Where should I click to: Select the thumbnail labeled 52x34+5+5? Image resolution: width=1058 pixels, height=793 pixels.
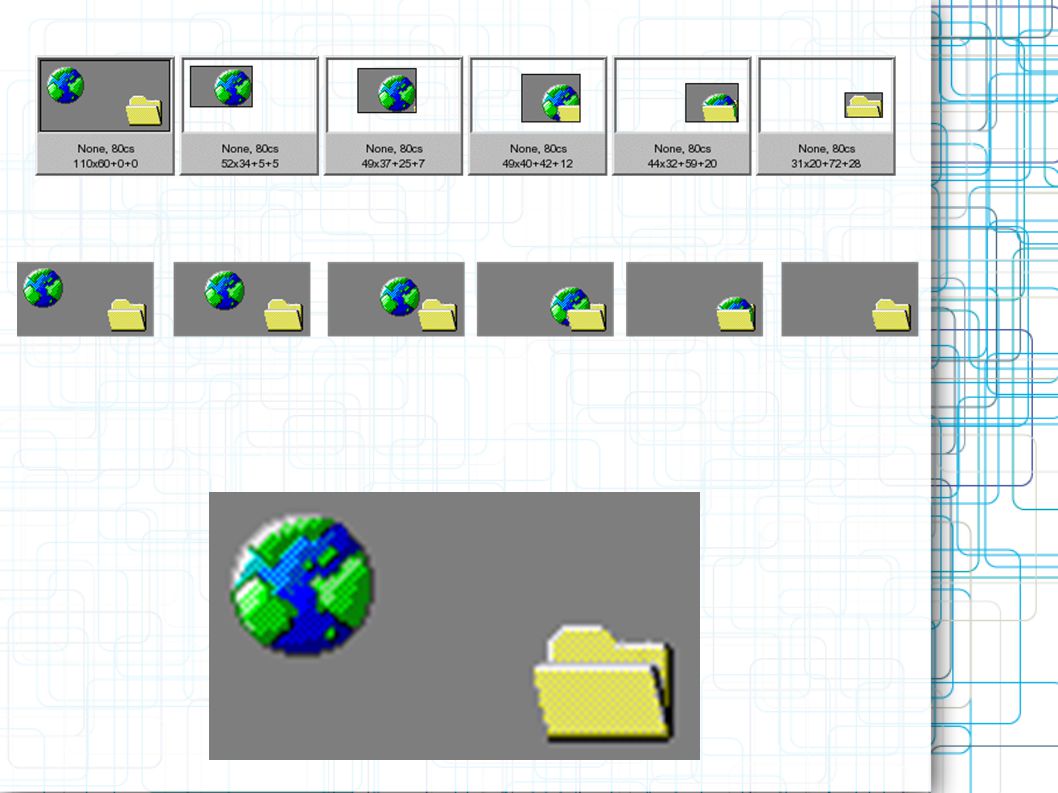[249, 116]
